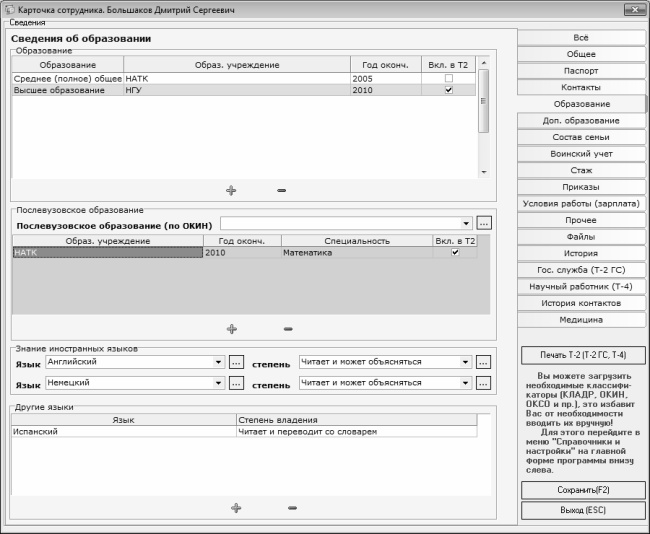Image resolution: width=650 pixels, height=534 pixels.
Task: Add postgraduate education entry with plus icon
Action: point(231,328)
